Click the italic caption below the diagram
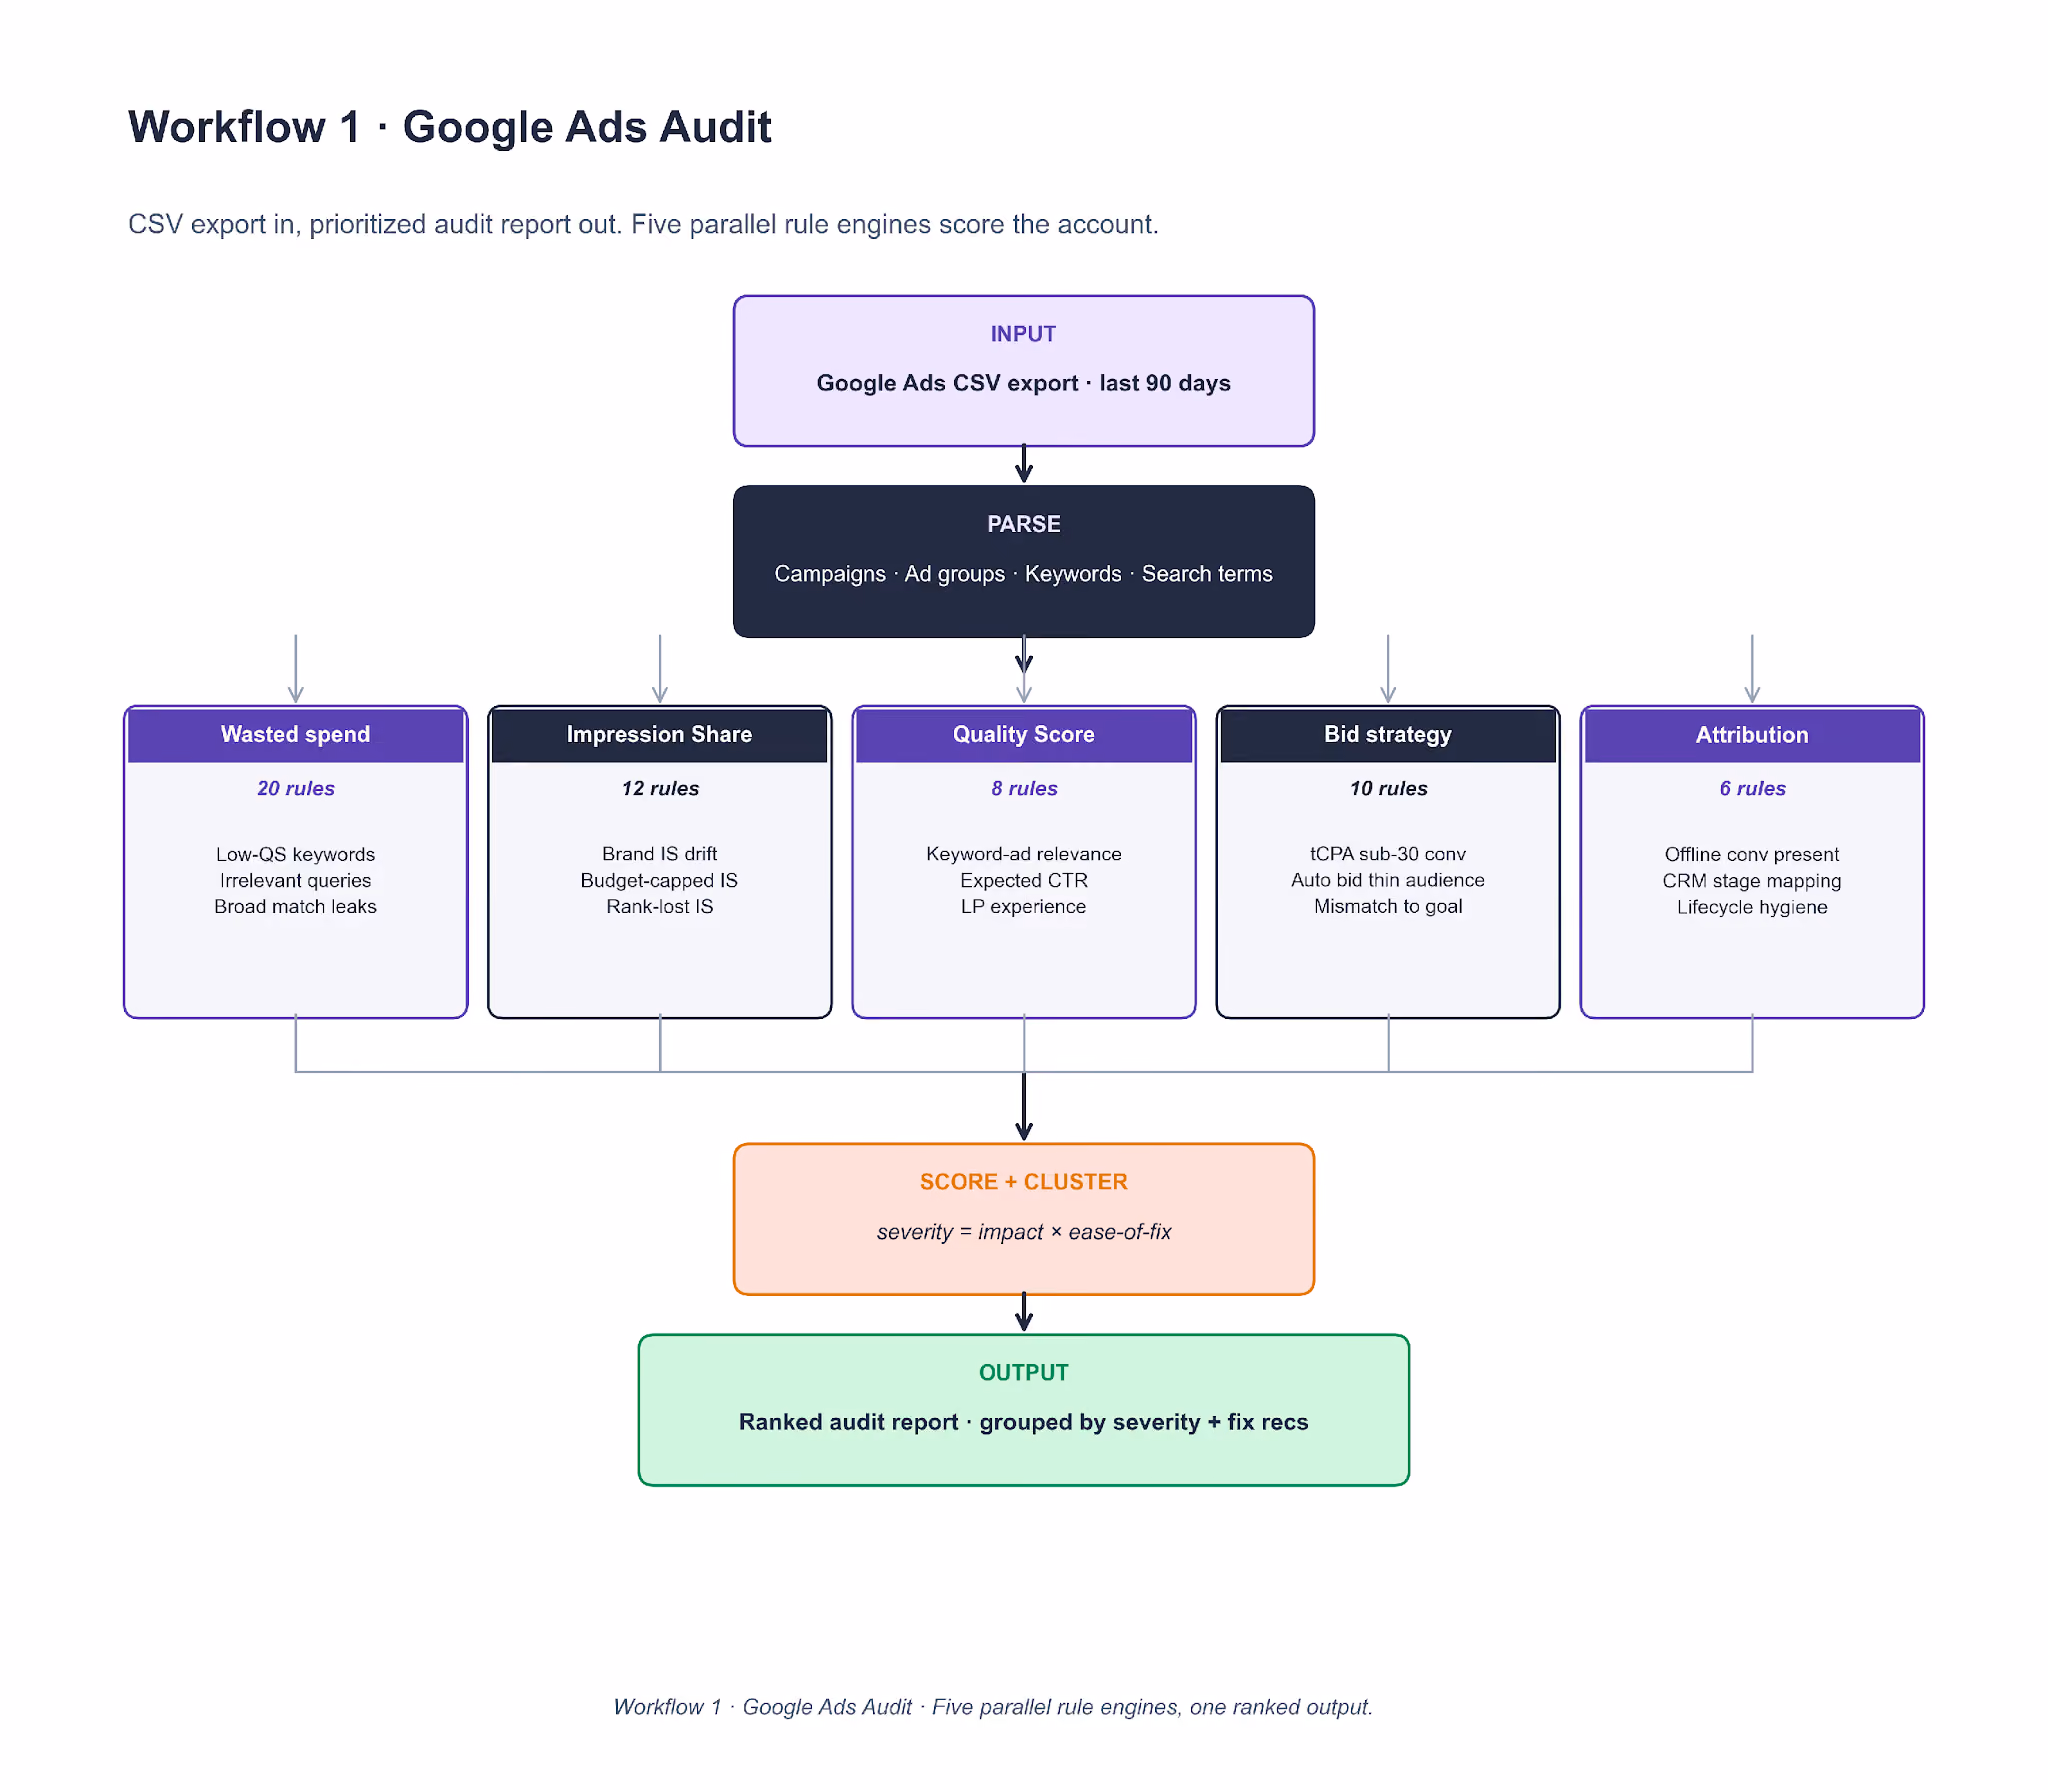 pyautogui.click(x=992, y=1707)
